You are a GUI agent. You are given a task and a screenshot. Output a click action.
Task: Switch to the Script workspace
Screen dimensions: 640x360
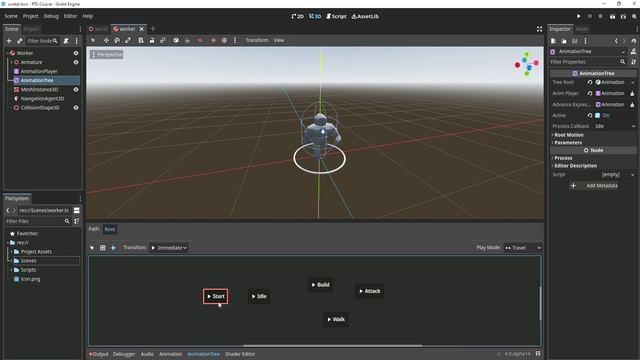[336, 16]
